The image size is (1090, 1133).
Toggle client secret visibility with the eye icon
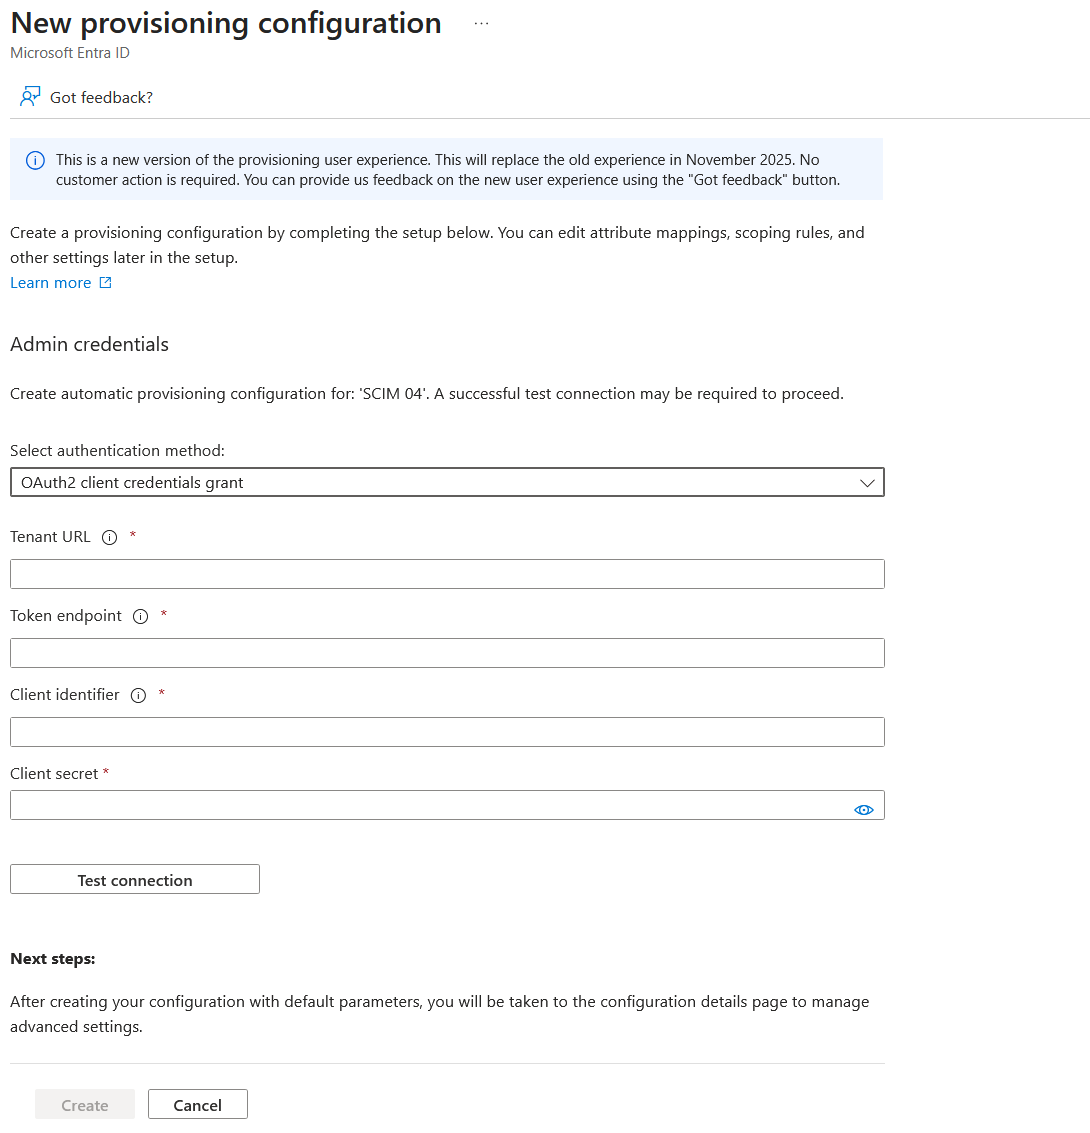tap(864, 809)
